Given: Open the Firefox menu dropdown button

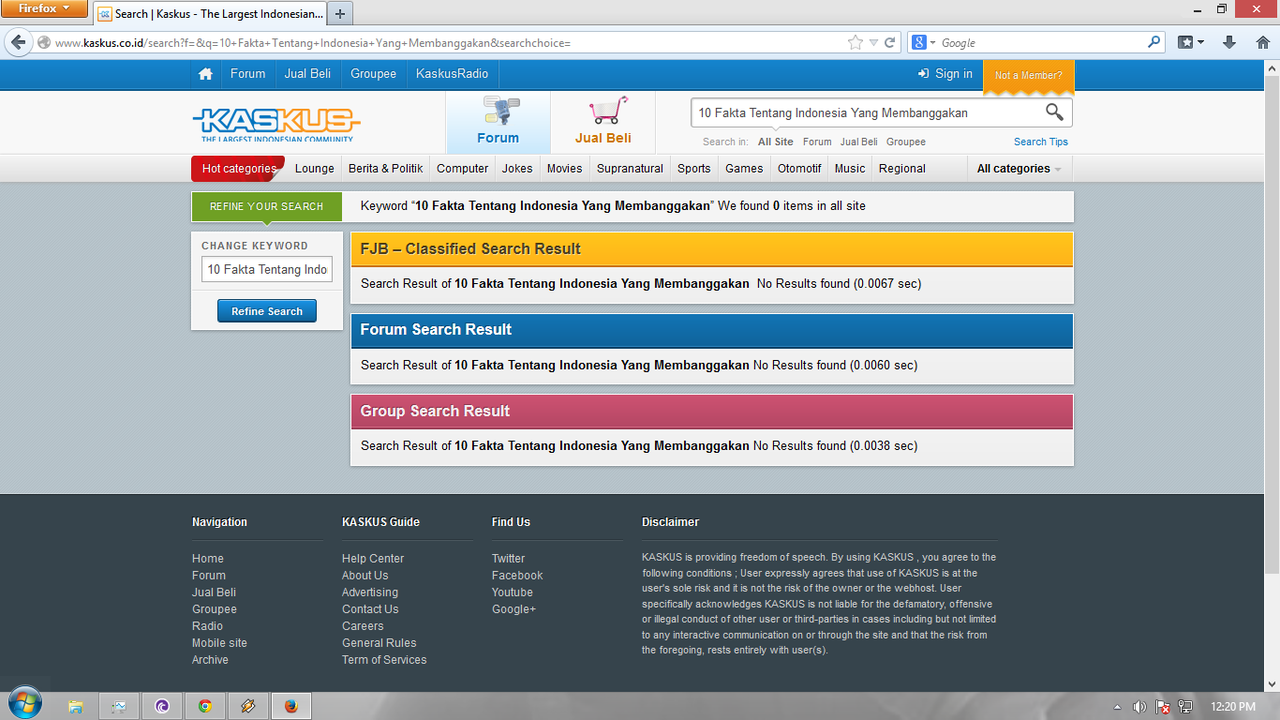Looking at the screenshot, I should pyautogui.click(x=46, y=9).
